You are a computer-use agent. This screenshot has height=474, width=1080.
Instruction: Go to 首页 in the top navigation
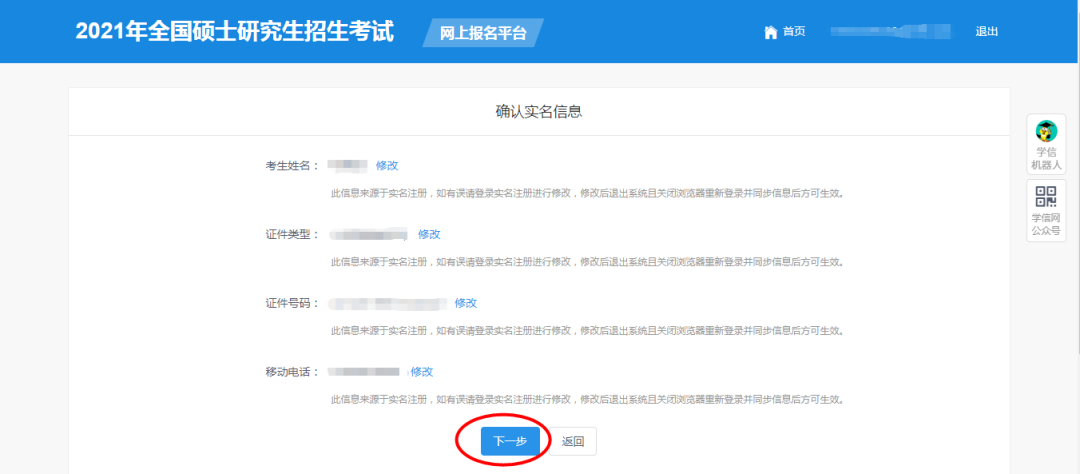[794, 32]
